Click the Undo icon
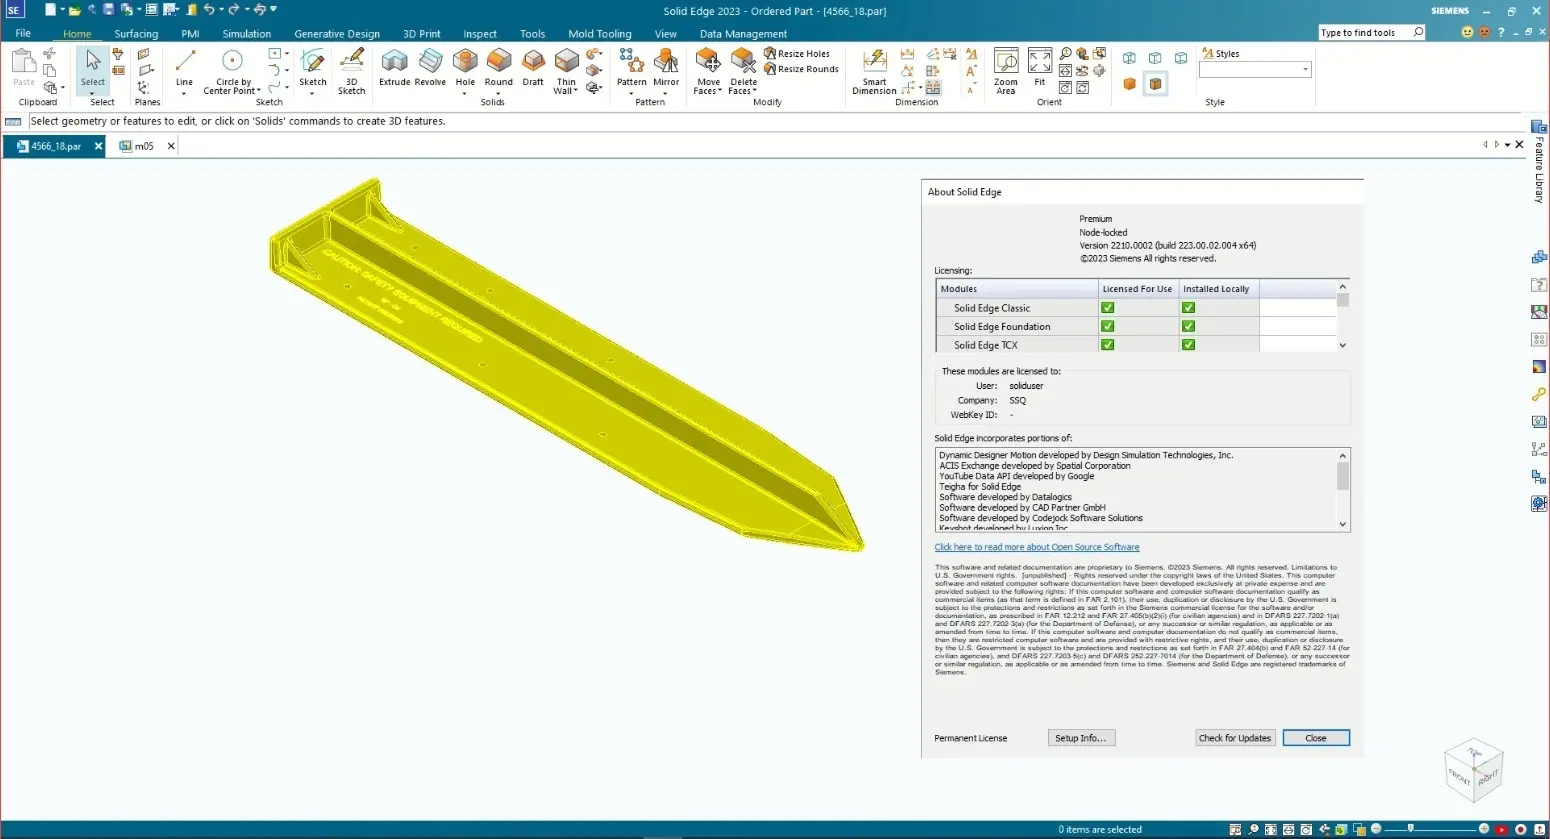The height and width of the screenshot is (839, 1550). pos(209,9)
